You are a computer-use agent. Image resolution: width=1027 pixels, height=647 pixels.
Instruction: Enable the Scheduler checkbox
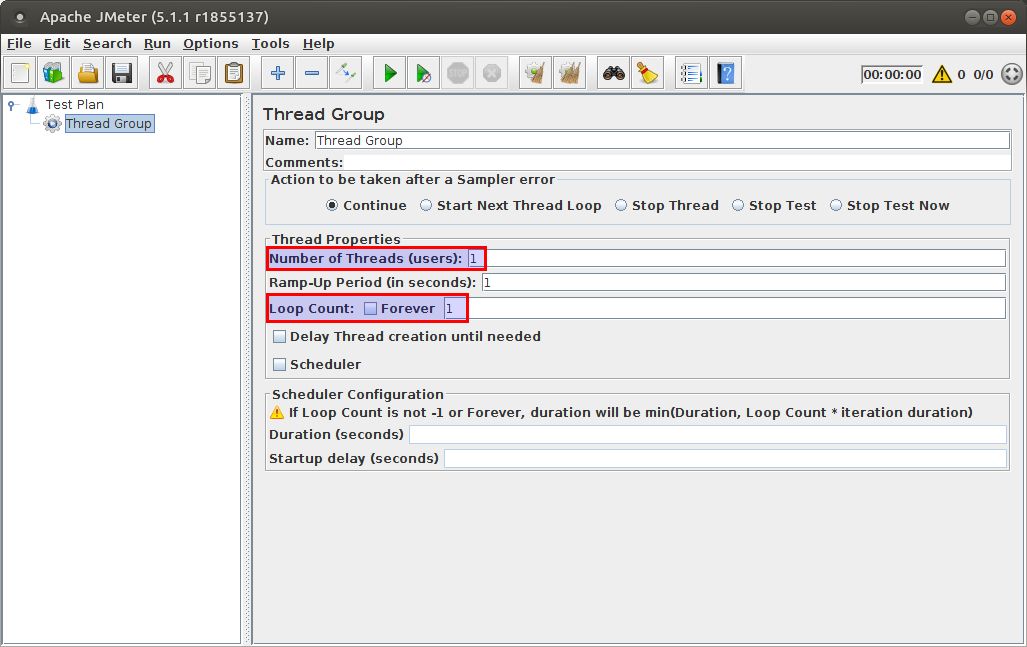(280, 365)
